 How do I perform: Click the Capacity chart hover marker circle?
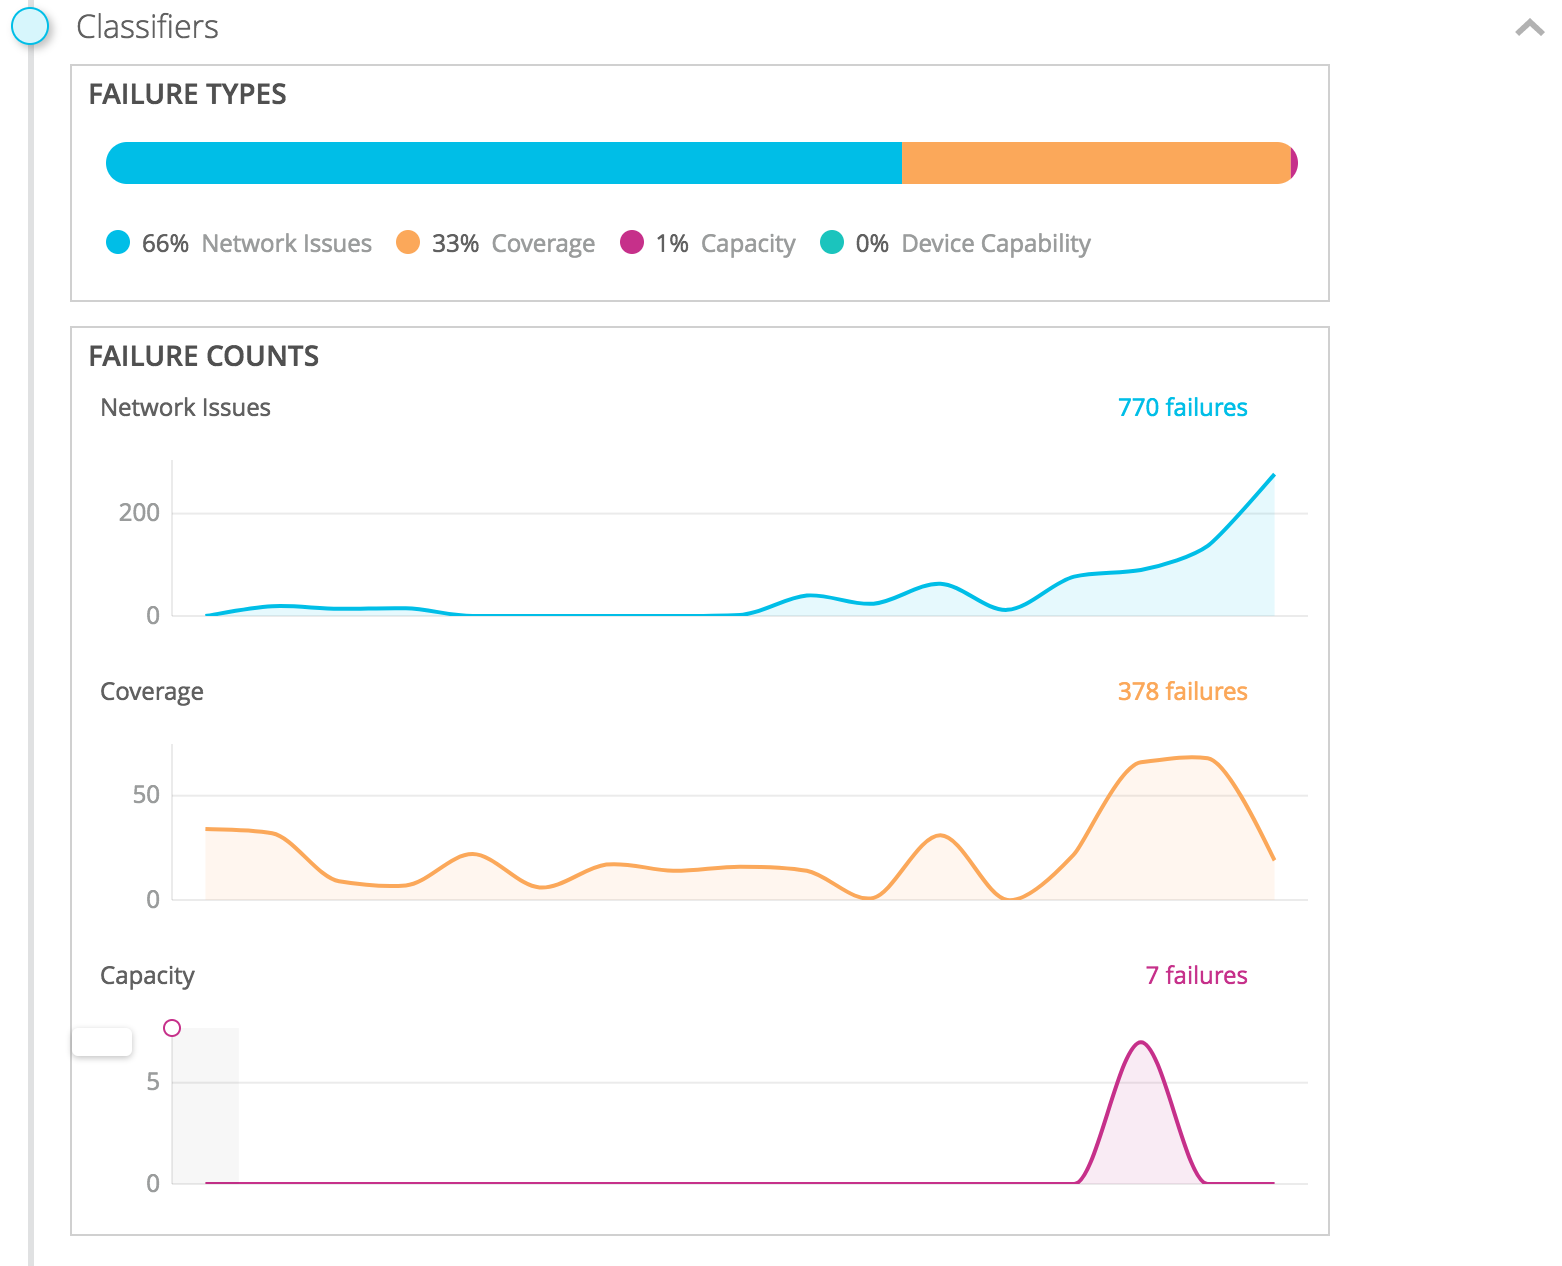[172, 1028]
